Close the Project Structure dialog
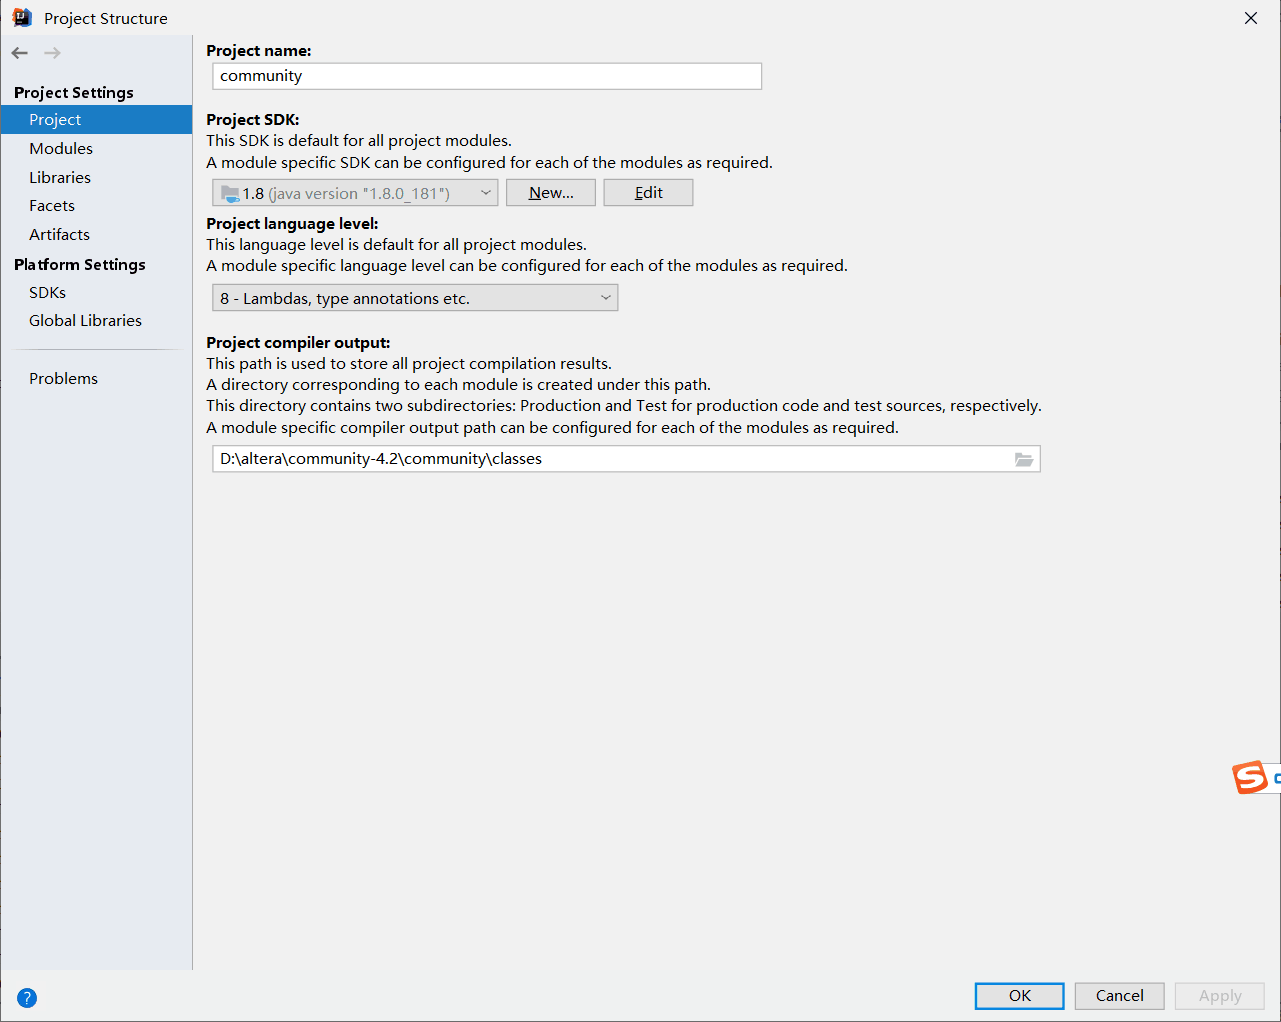The width and height of the screenshot is (1281, 1022). click(x=1250, y=18)
